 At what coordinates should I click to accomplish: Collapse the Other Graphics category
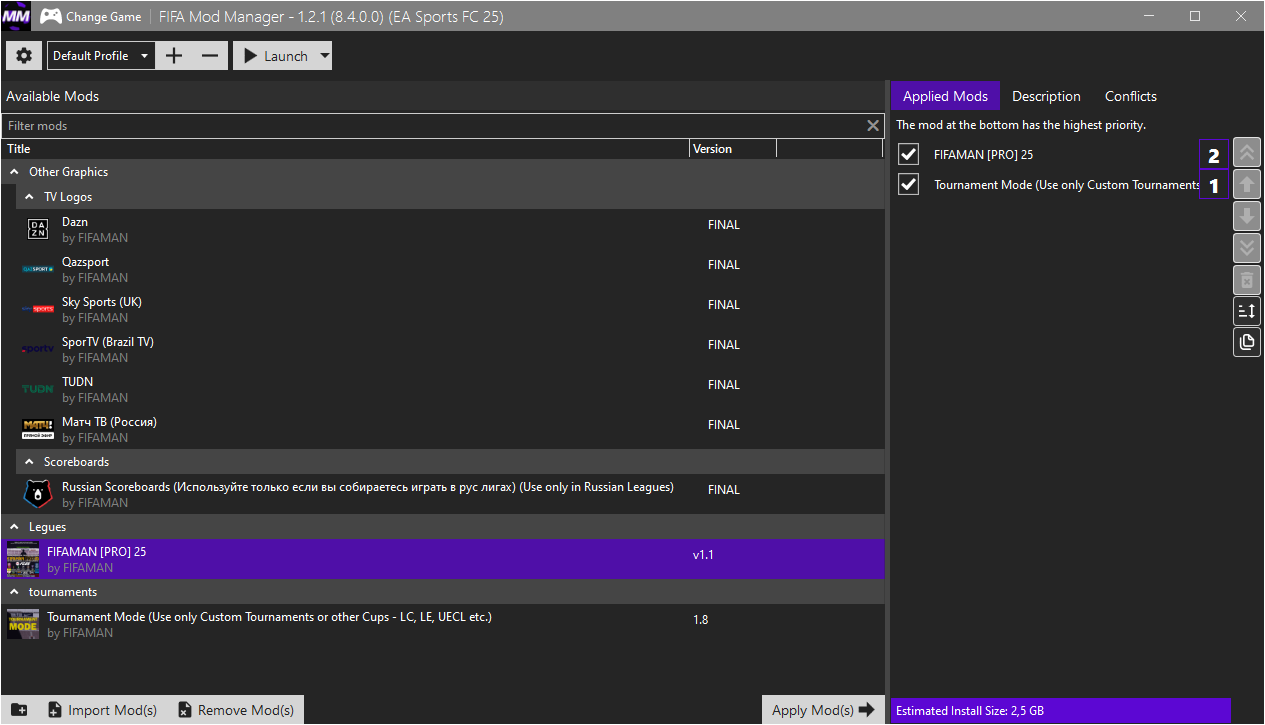14,172
